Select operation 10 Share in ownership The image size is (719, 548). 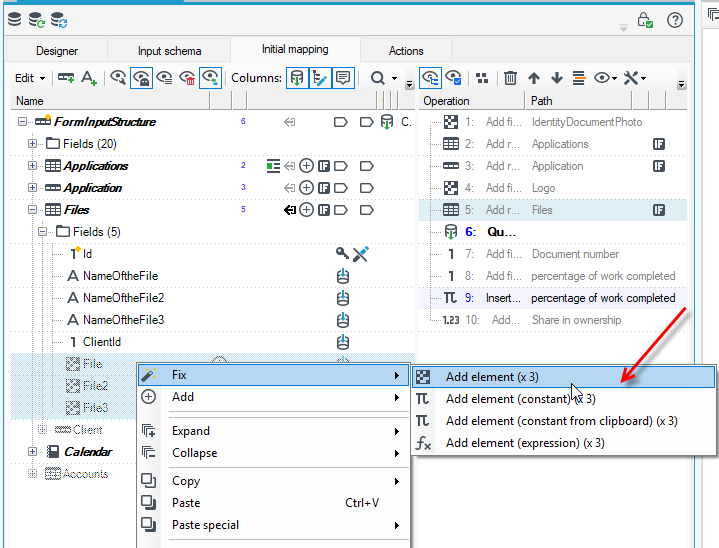click(553, 320)
